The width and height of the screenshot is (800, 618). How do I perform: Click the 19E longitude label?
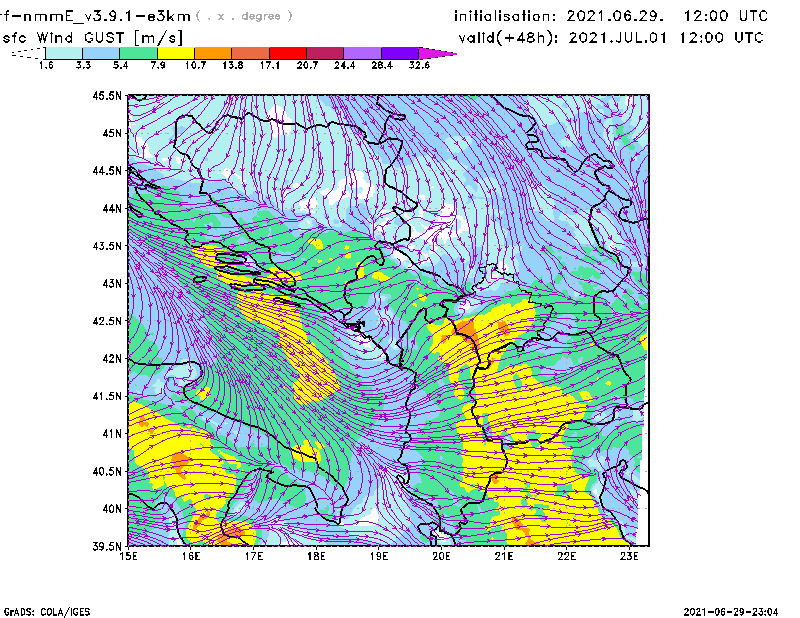click(x=379, y=556)
